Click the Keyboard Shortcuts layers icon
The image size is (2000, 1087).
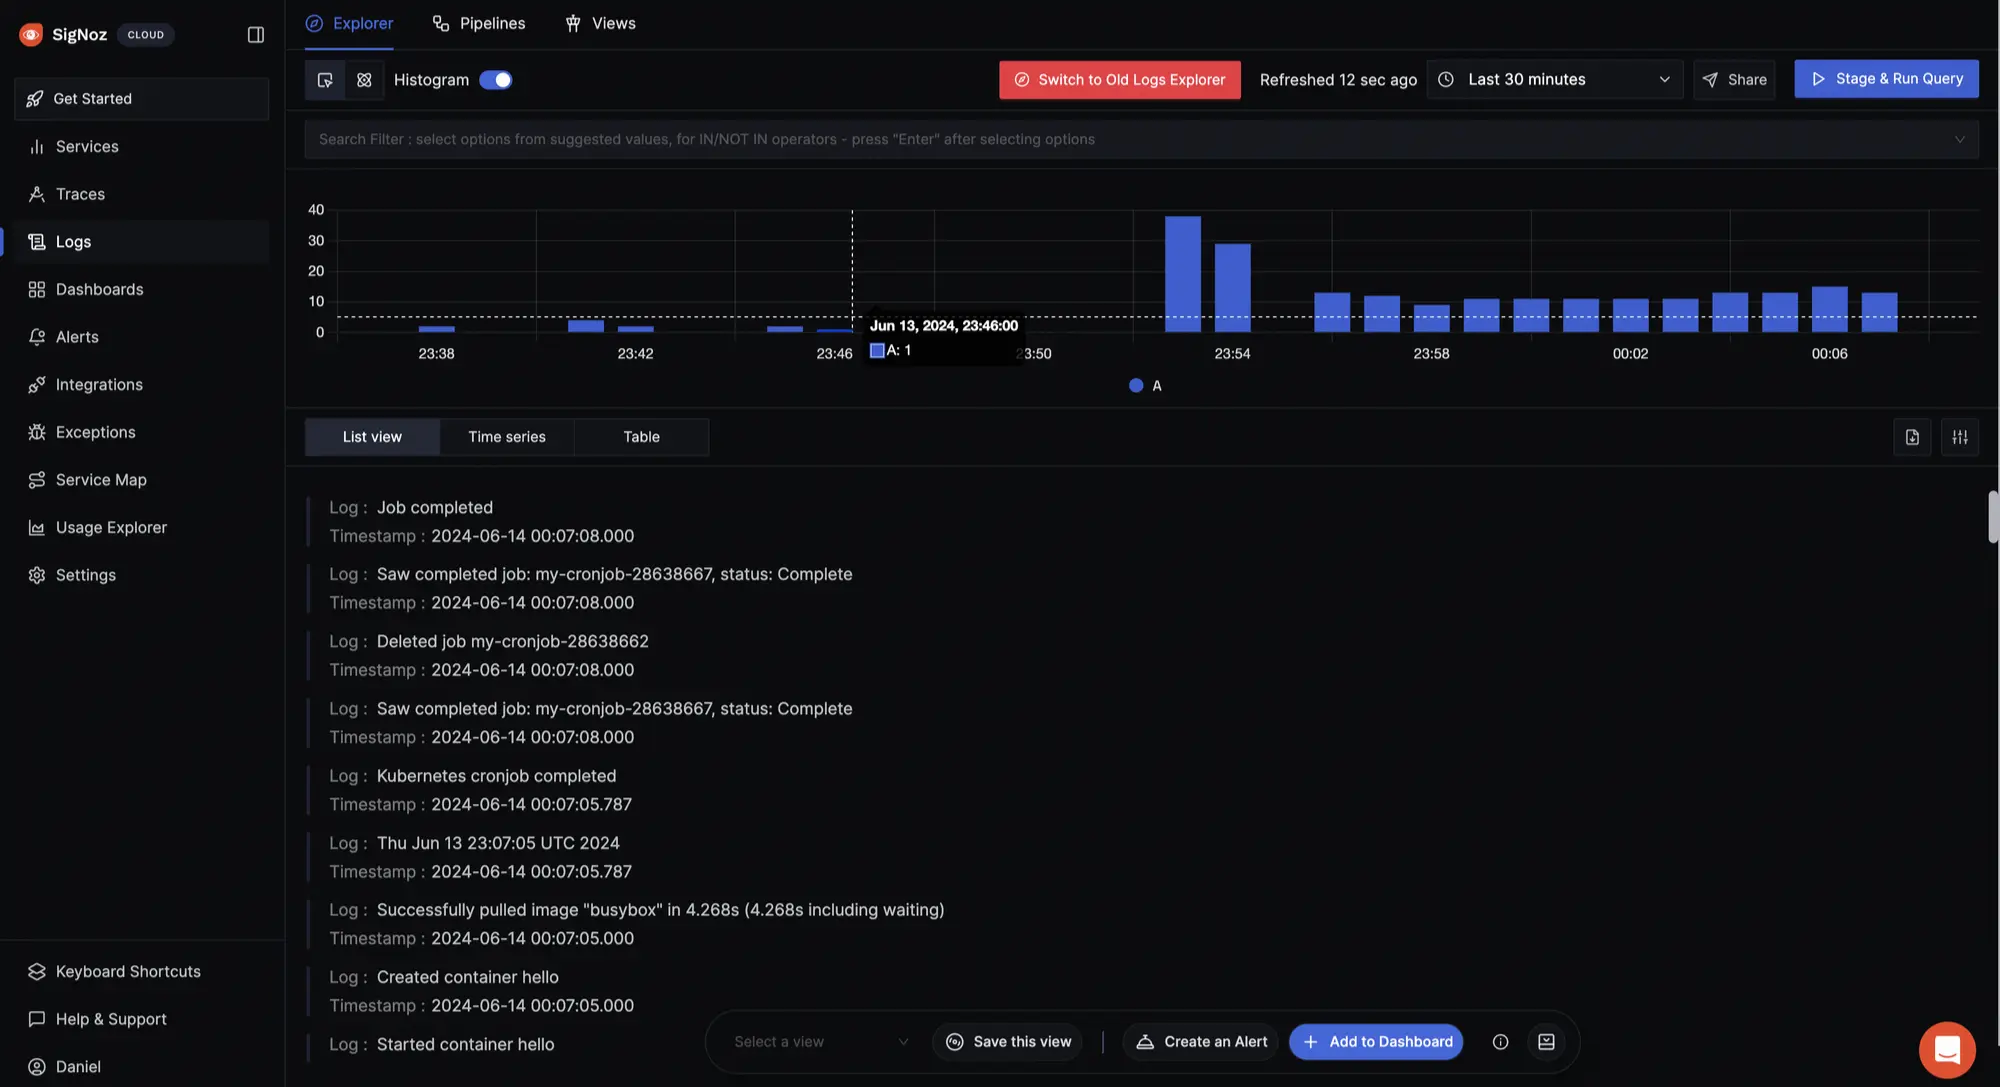[x=37, y=972]
